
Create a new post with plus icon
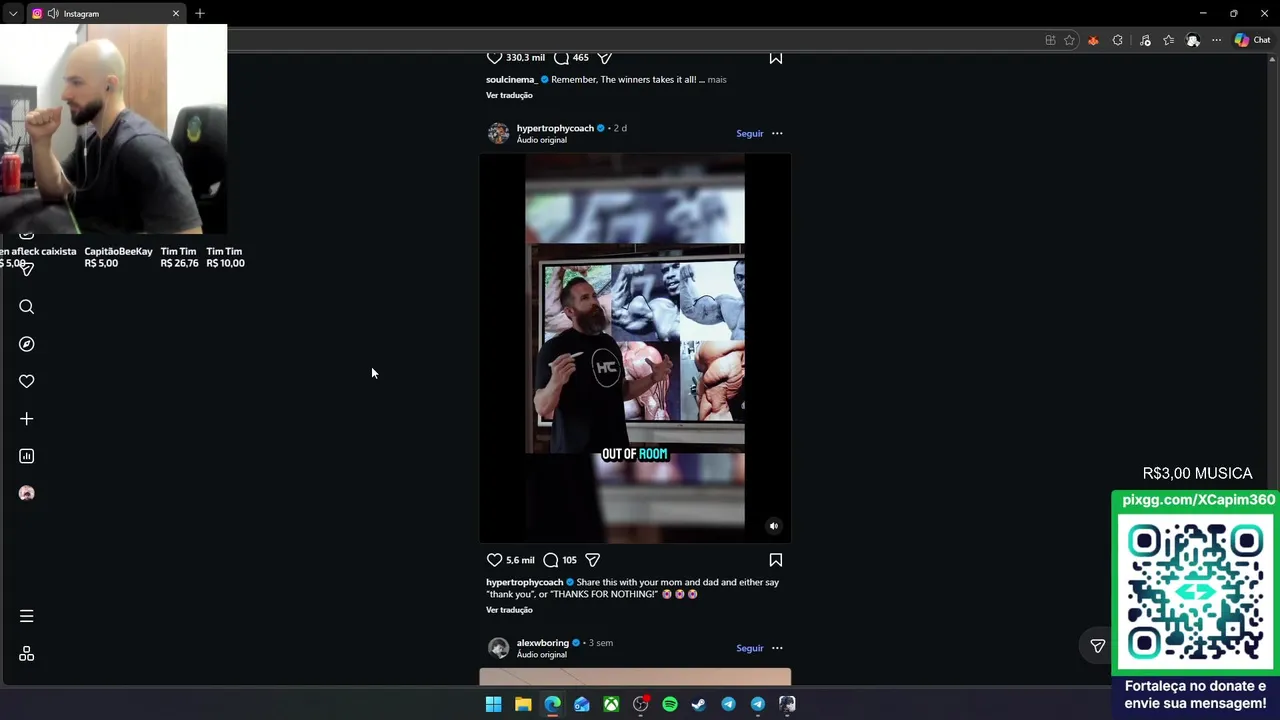[x=27, y=419]
